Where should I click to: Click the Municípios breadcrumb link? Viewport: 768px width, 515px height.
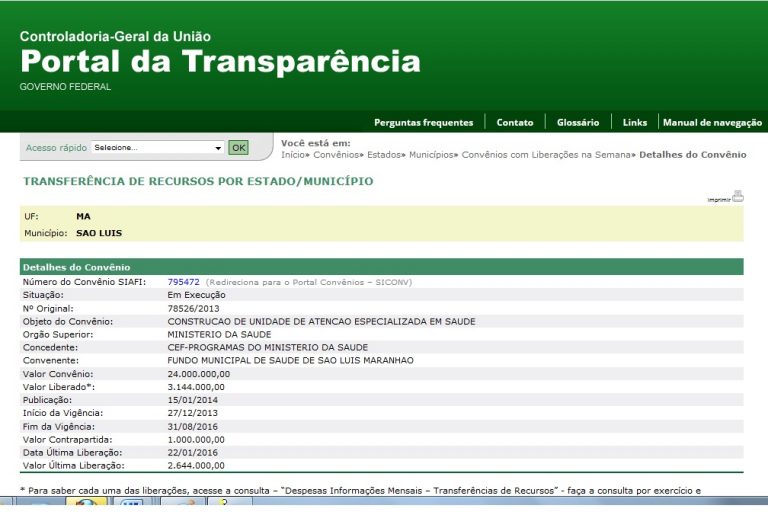click(437, 155)
